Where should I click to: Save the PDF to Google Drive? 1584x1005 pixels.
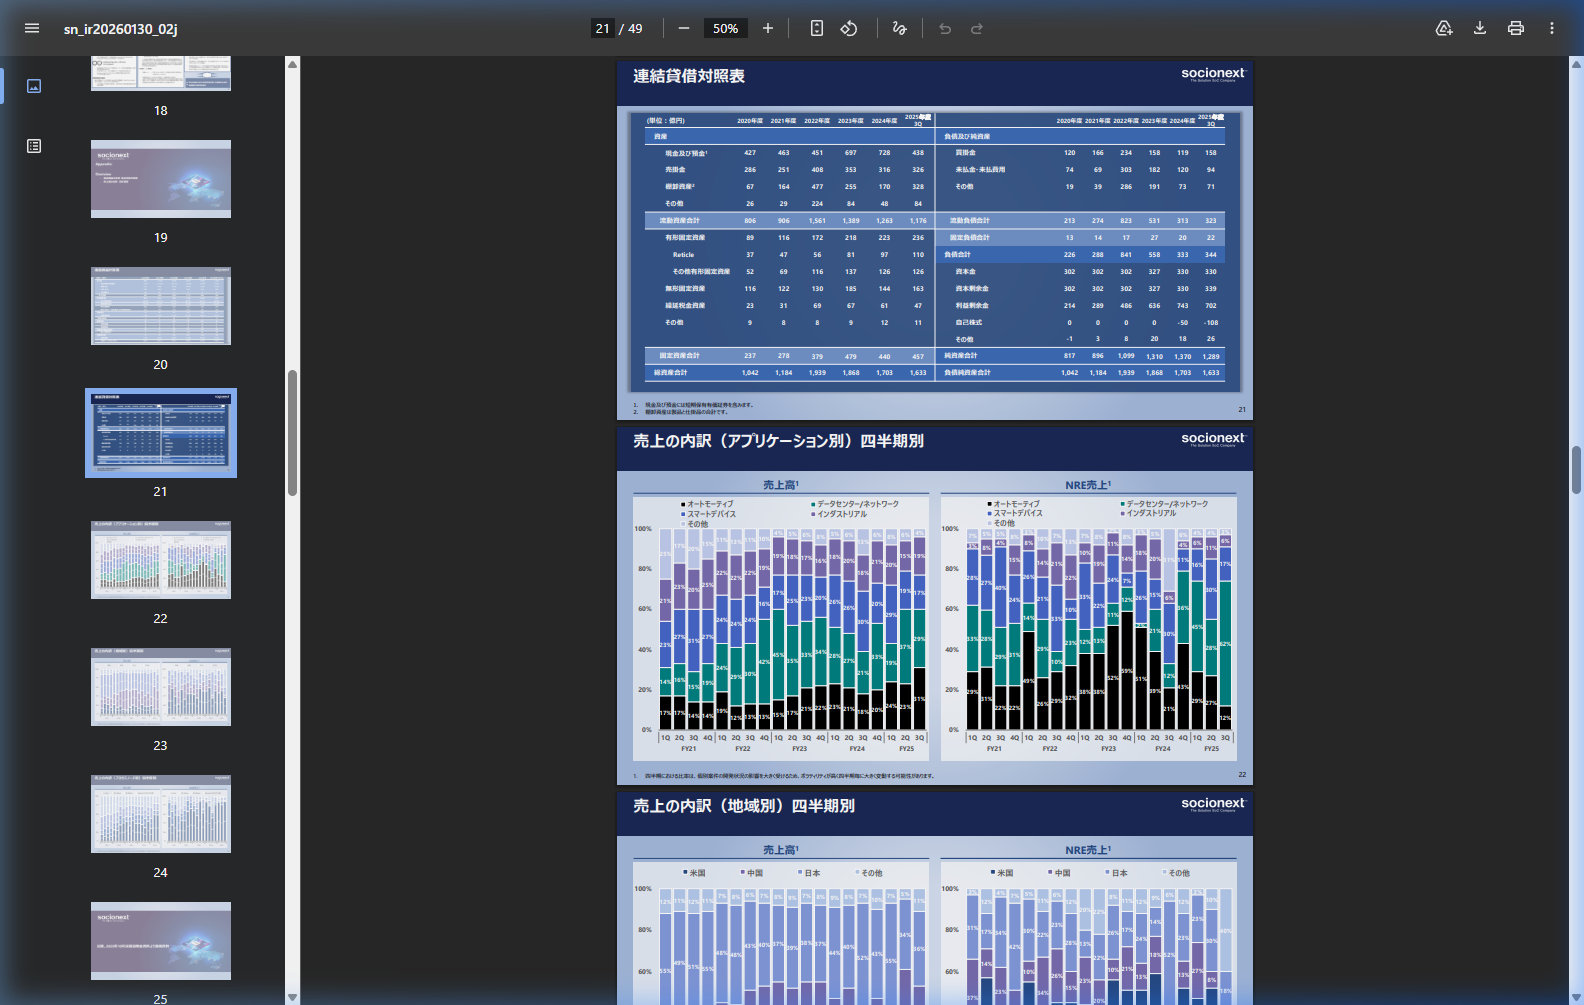pyautogui.click(x=1444, y=28)
